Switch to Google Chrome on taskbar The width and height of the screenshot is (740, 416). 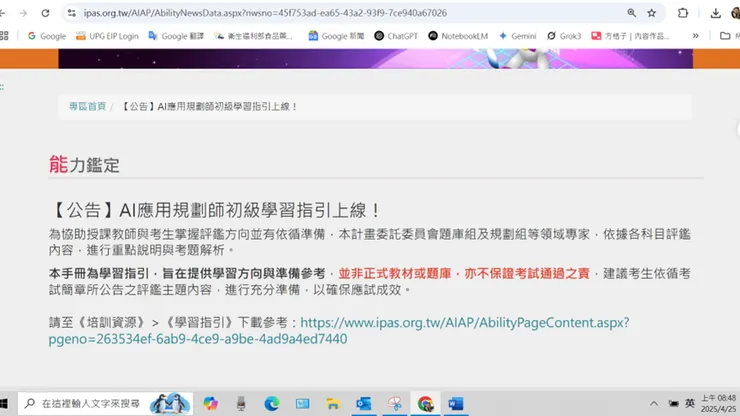tap(425, 404)
